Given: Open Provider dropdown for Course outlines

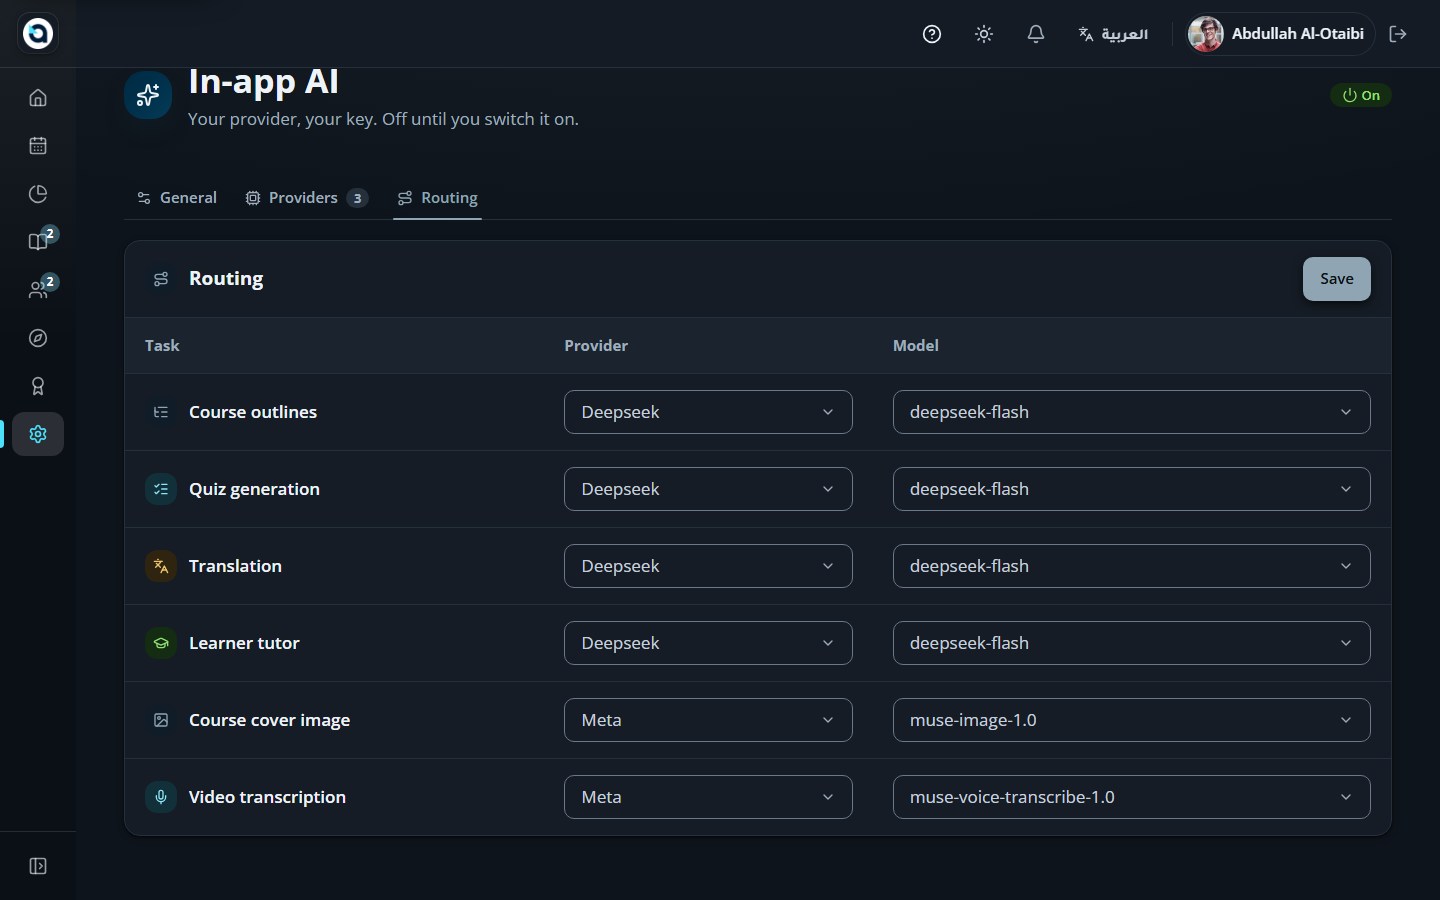Looking at the screenshot, I should point(708,412).
